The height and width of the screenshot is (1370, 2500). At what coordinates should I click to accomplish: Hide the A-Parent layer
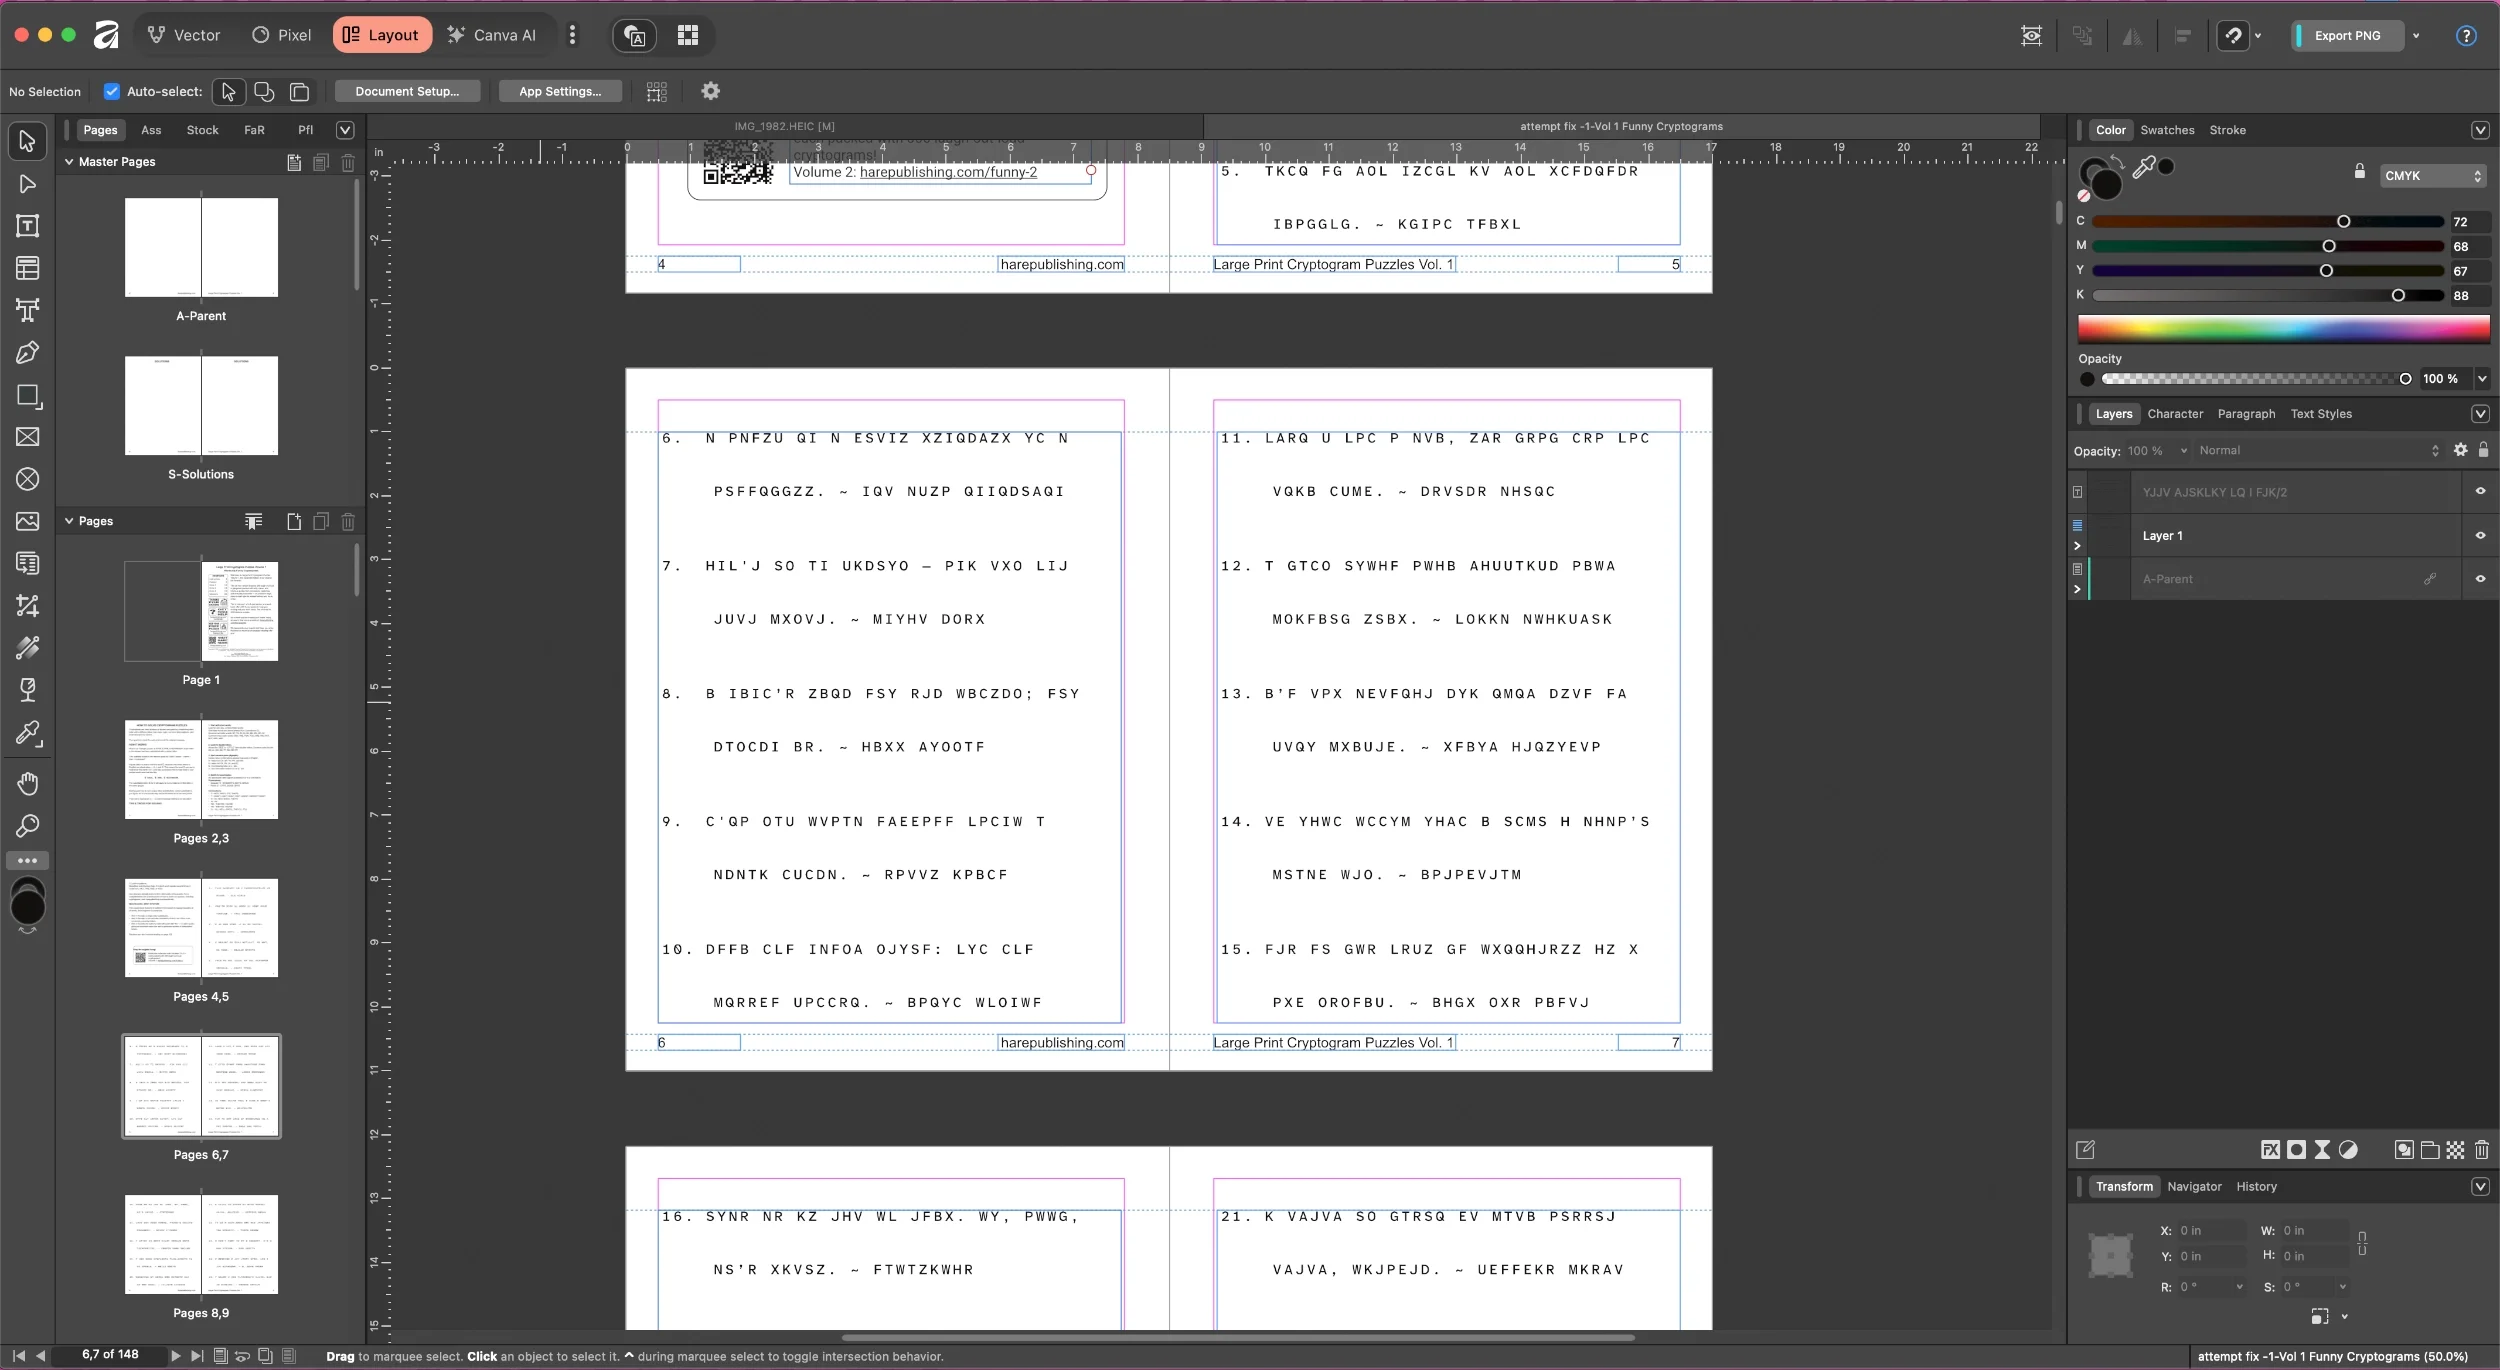(2479, 579)
